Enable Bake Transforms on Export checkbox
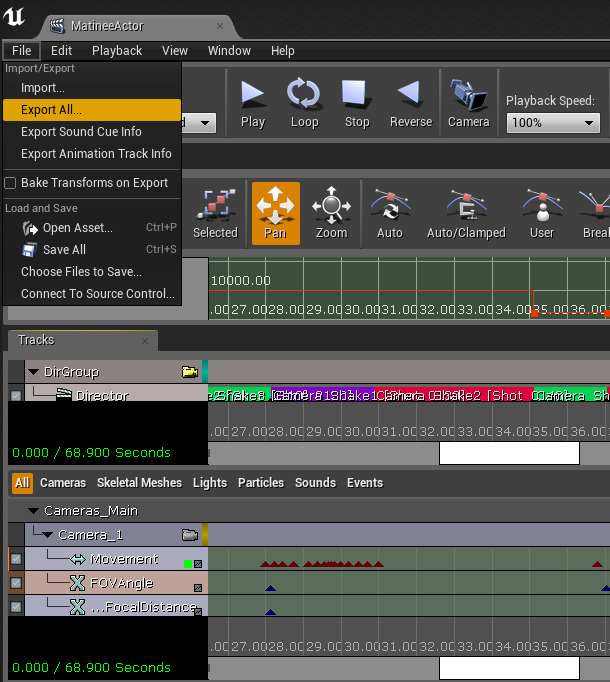The width and height of the screenshot is (610, 682). 11,183
